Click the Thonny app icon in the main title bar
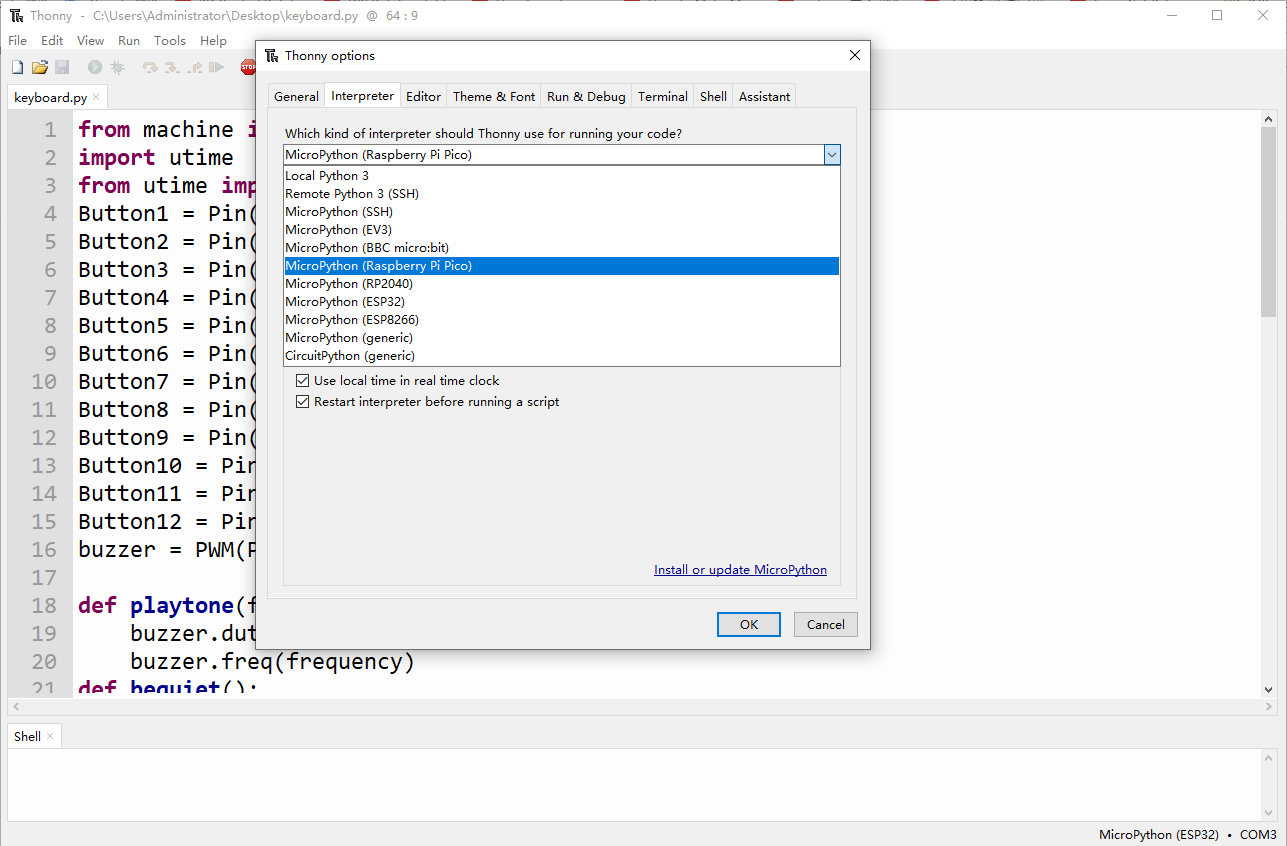The image size is (1287, 846). 17,16
